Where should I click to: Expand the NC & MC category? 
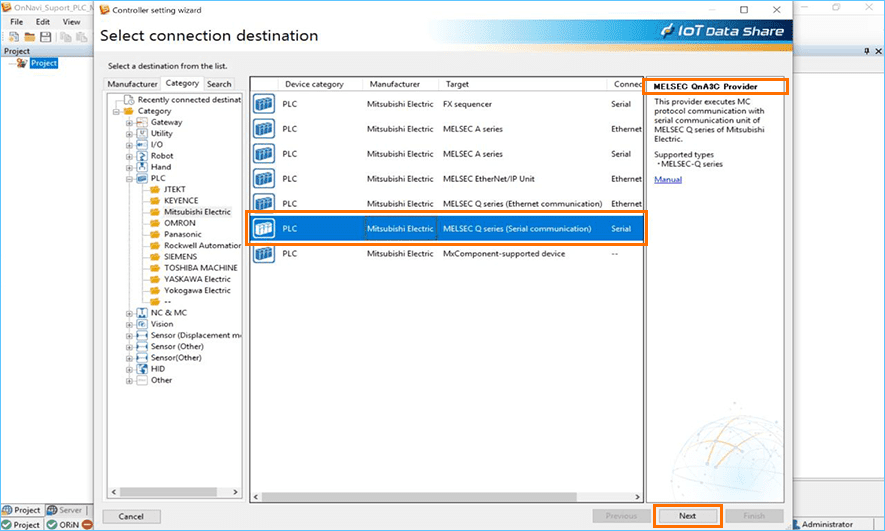tap(129, 313)
